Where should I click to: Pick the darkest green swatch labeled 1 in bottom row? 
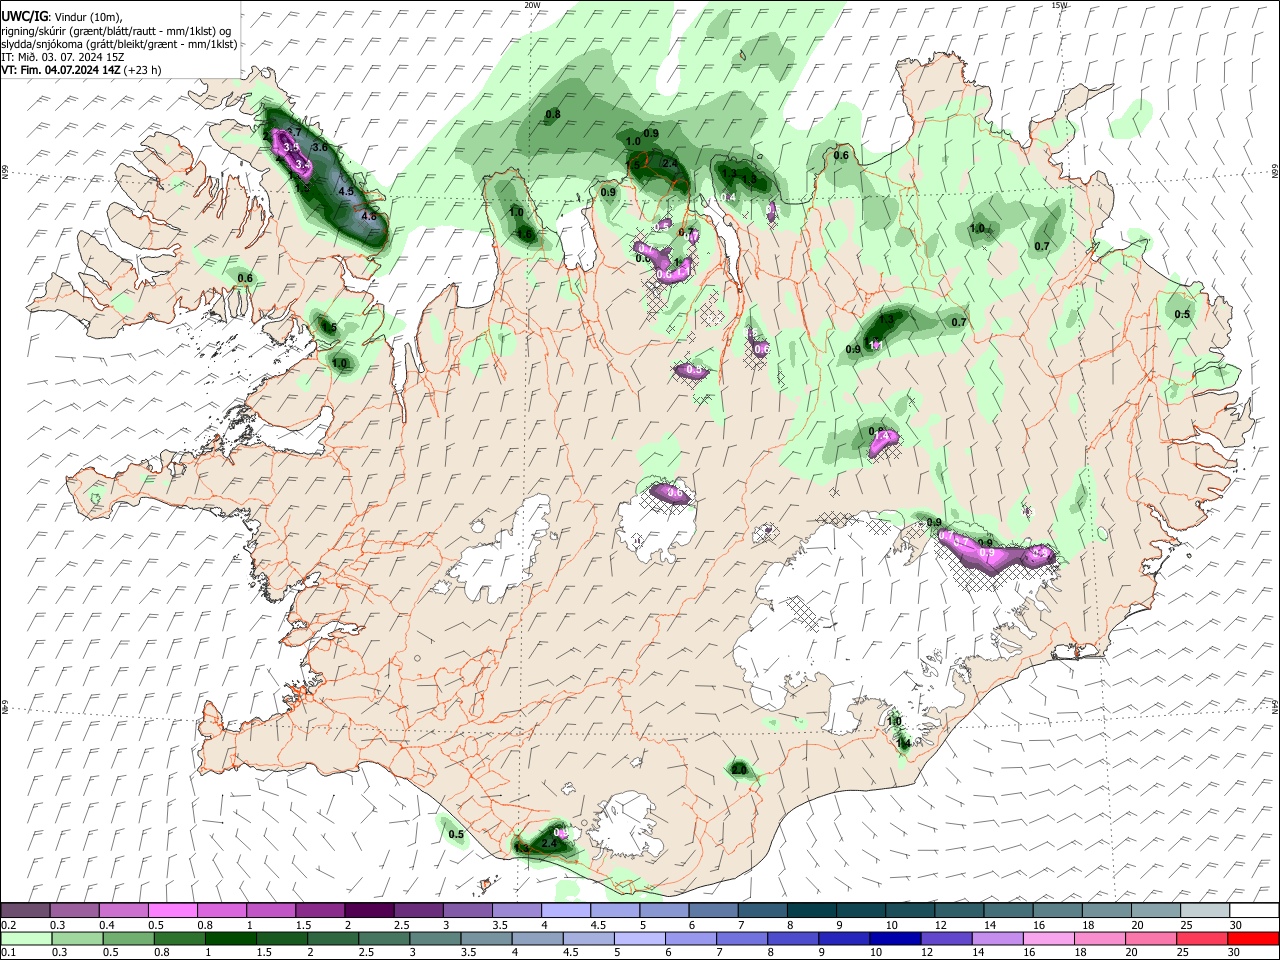pos(231,938)
